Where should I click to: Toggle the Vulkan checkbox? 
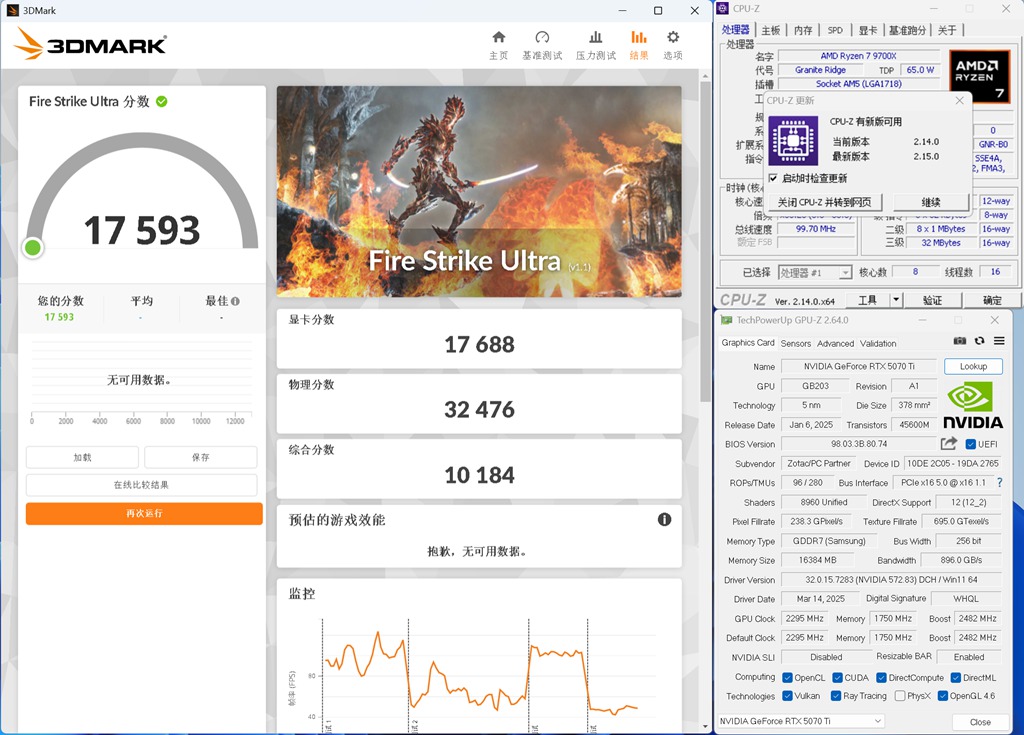(x=787, y=696)
